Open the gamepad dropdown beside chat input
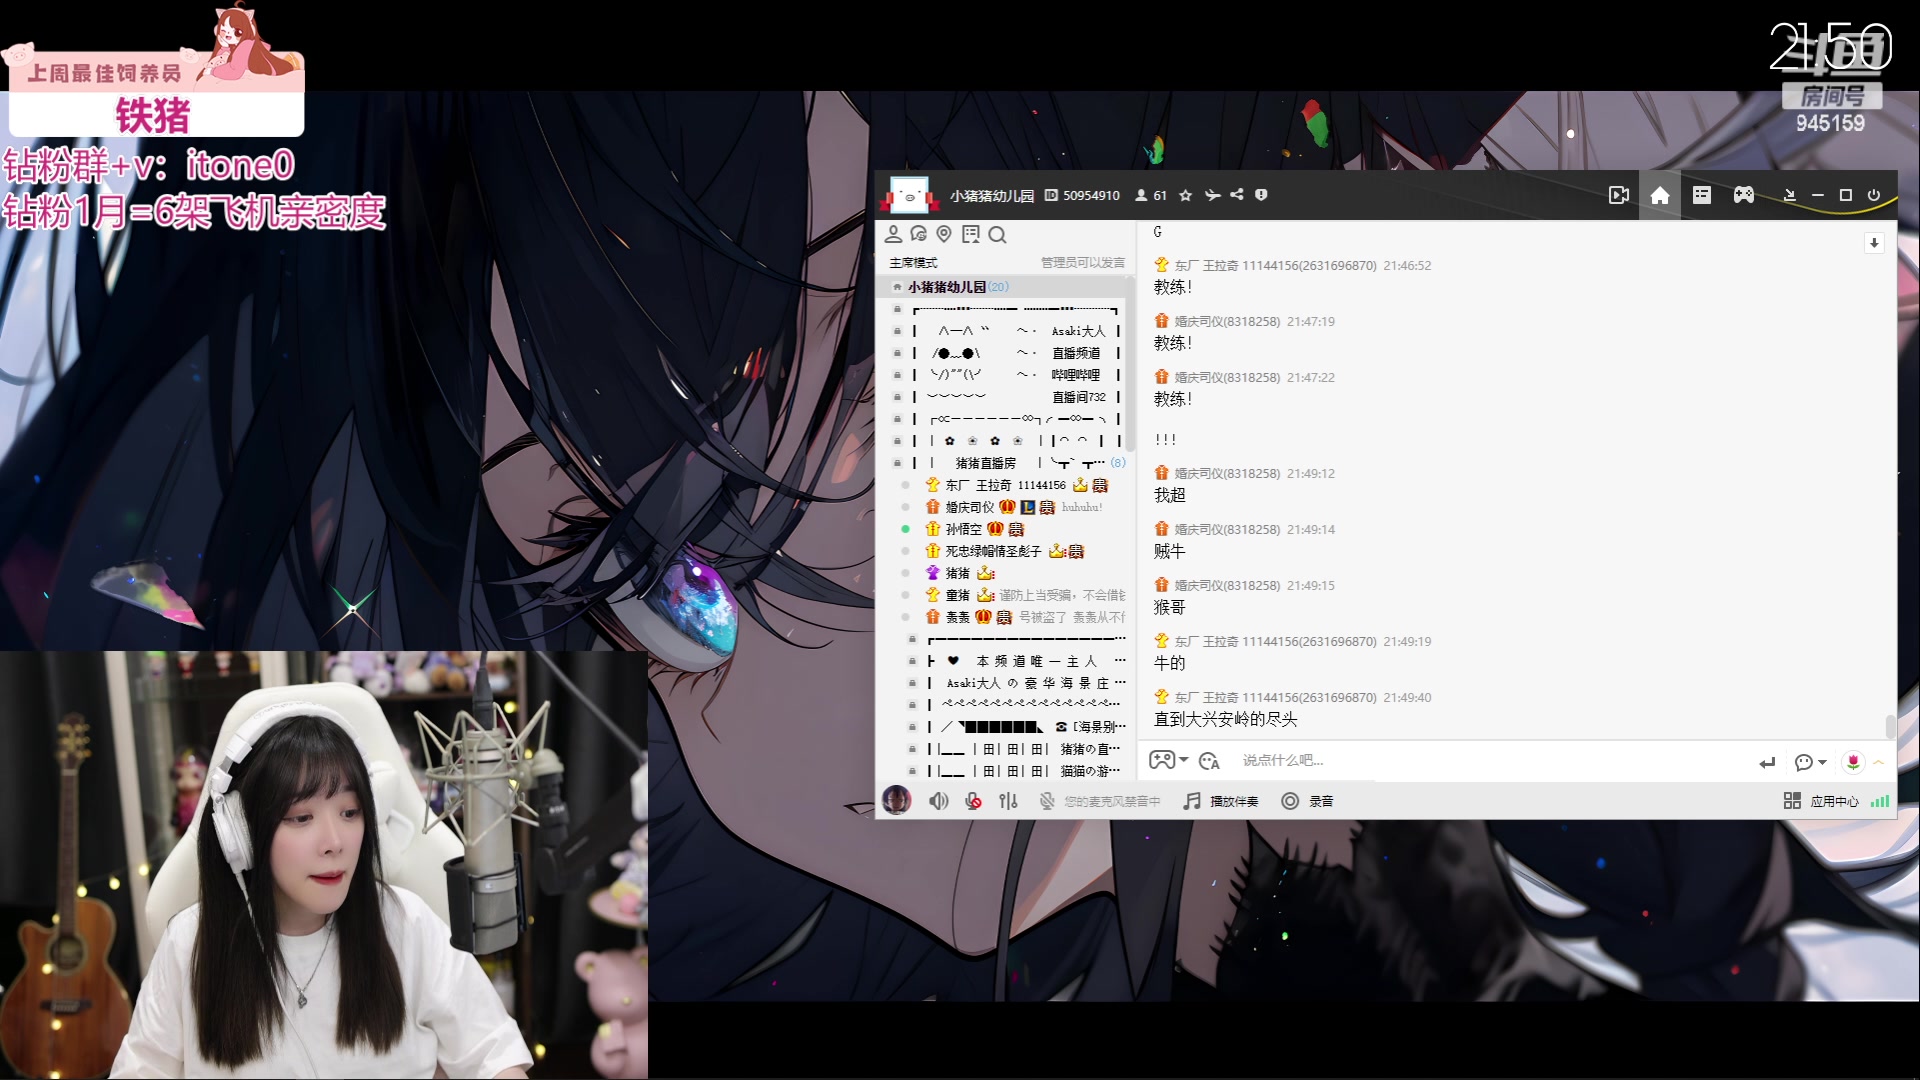 click(x=1168, y=761)
